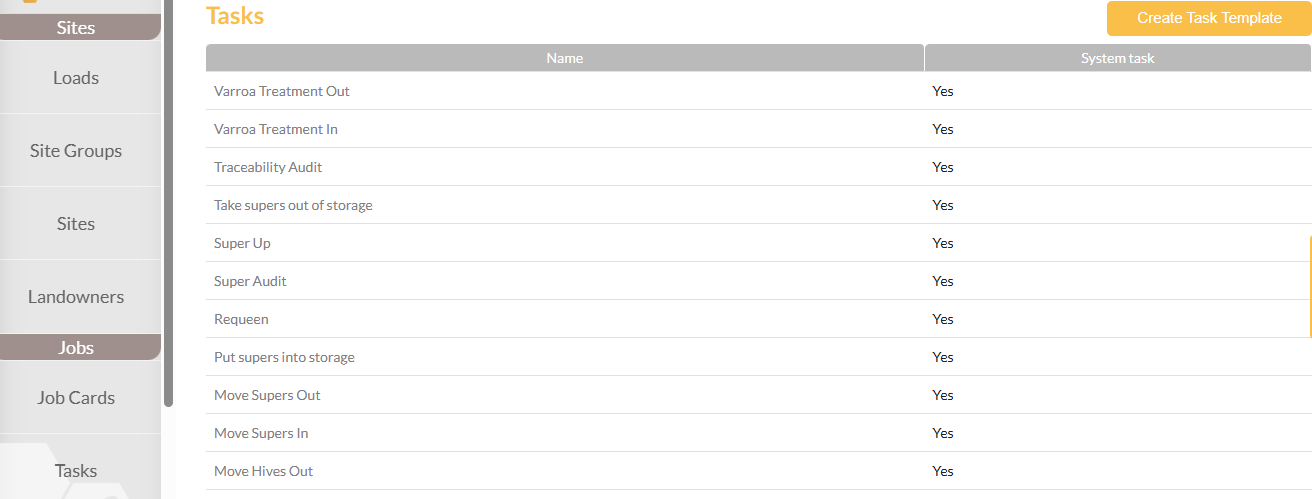
Task: Open the Move Hives Out task
Action: pyautogui.click(x=263, y=471)
